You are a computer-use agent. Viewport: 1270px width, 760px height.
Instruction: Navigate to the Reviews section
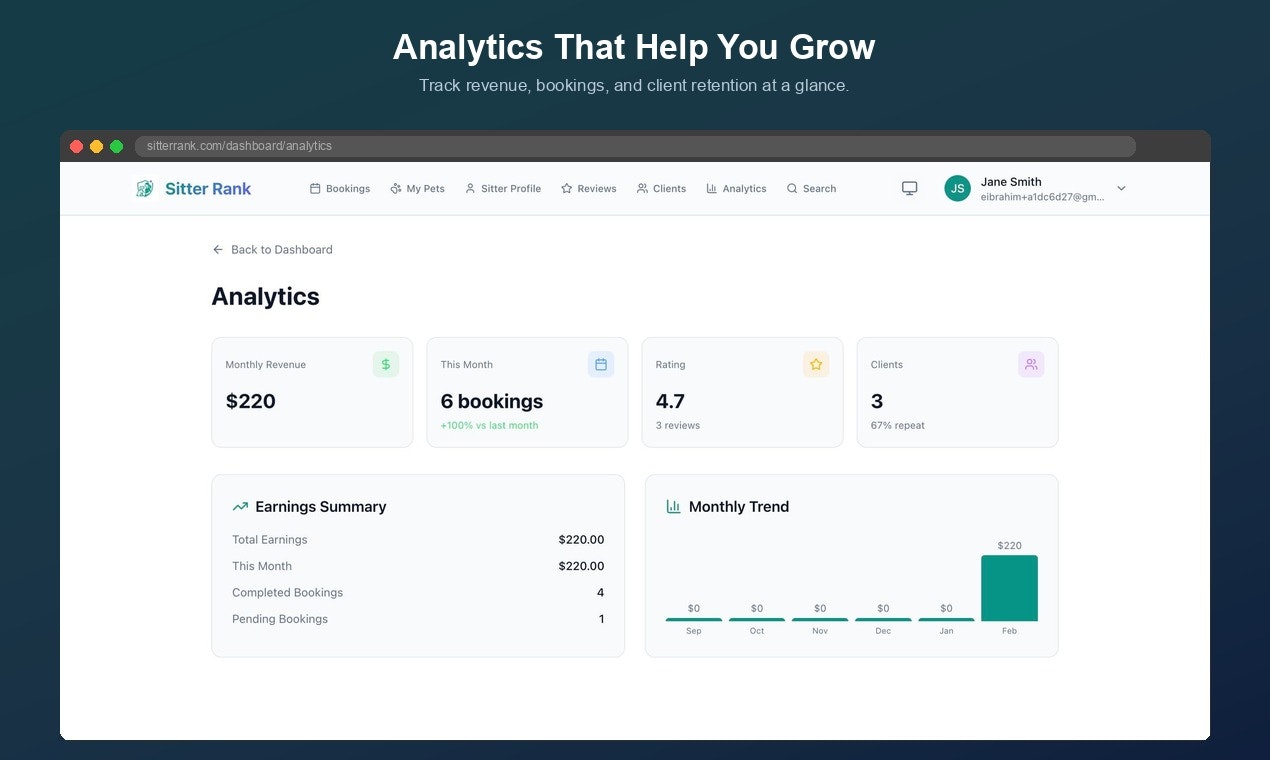588,188
